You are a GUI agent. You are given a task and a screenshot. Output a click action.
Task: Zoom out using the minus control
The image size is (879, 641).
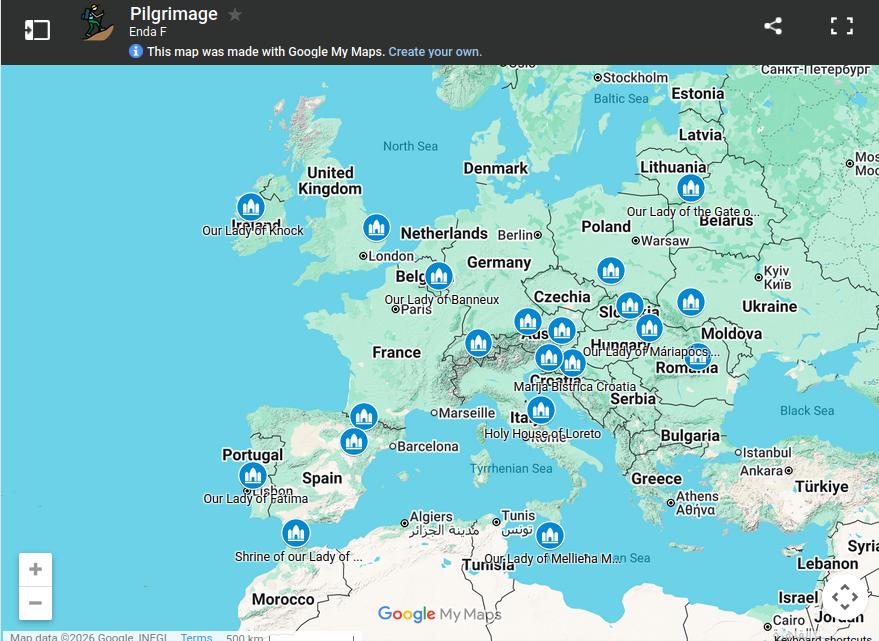tap(35, 602)
